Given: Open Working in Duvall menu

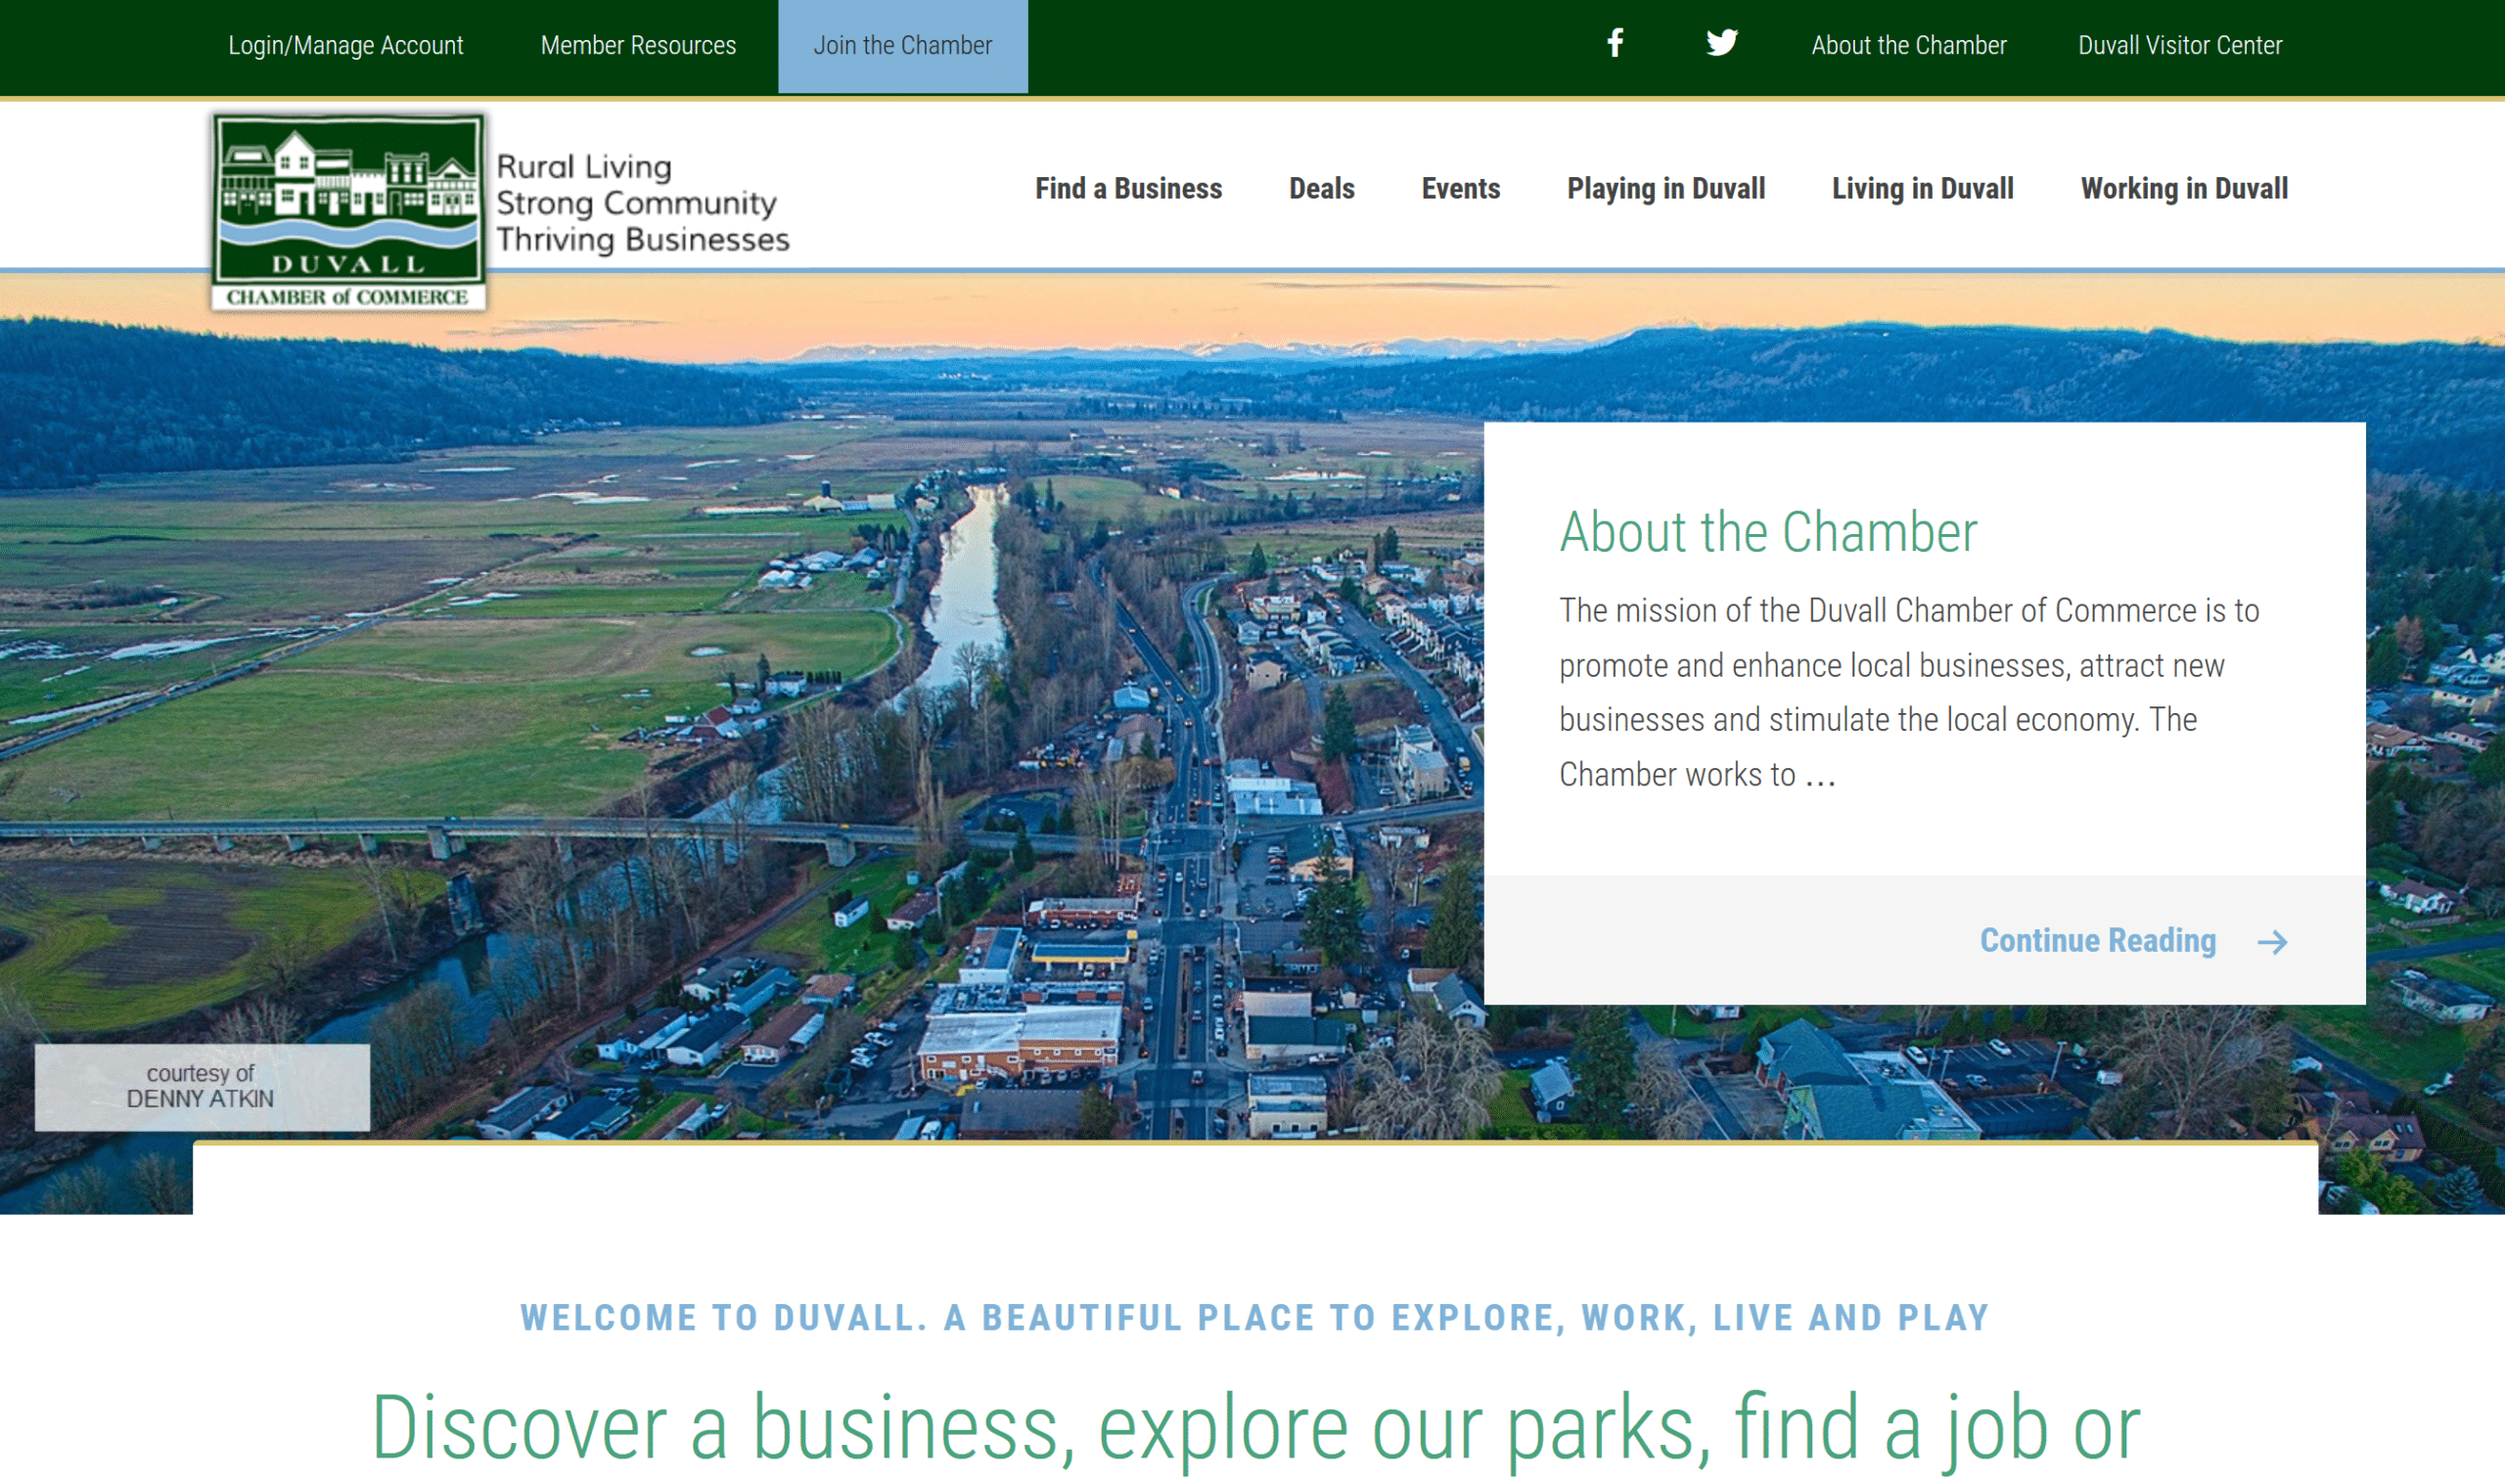Looking at the screenshot, I should [2183, 189].
